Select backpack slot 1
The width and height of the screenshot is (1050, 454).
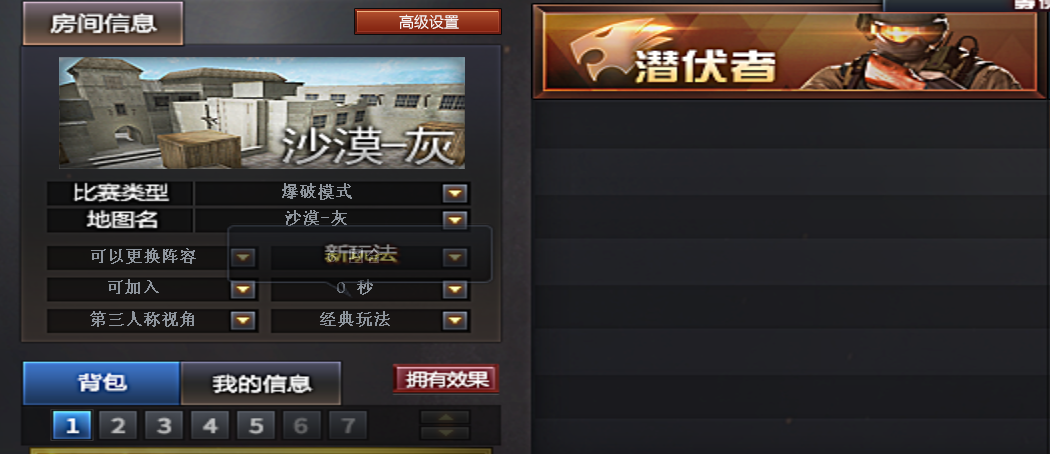(72, 426)
